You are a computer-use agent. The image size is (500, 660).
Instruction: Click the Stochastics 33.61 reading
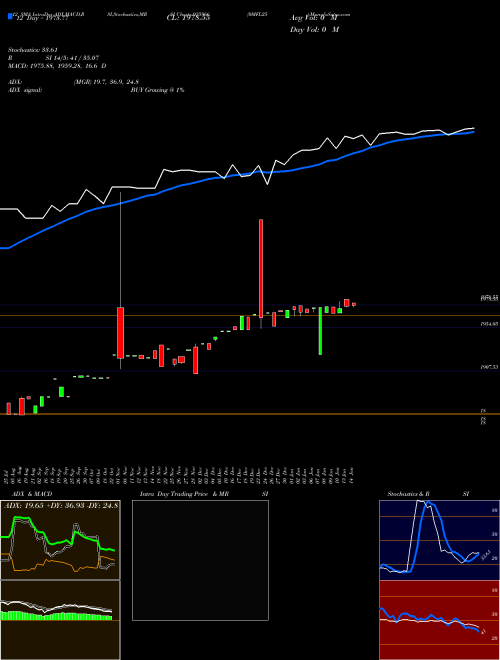(x=32, y=50)
